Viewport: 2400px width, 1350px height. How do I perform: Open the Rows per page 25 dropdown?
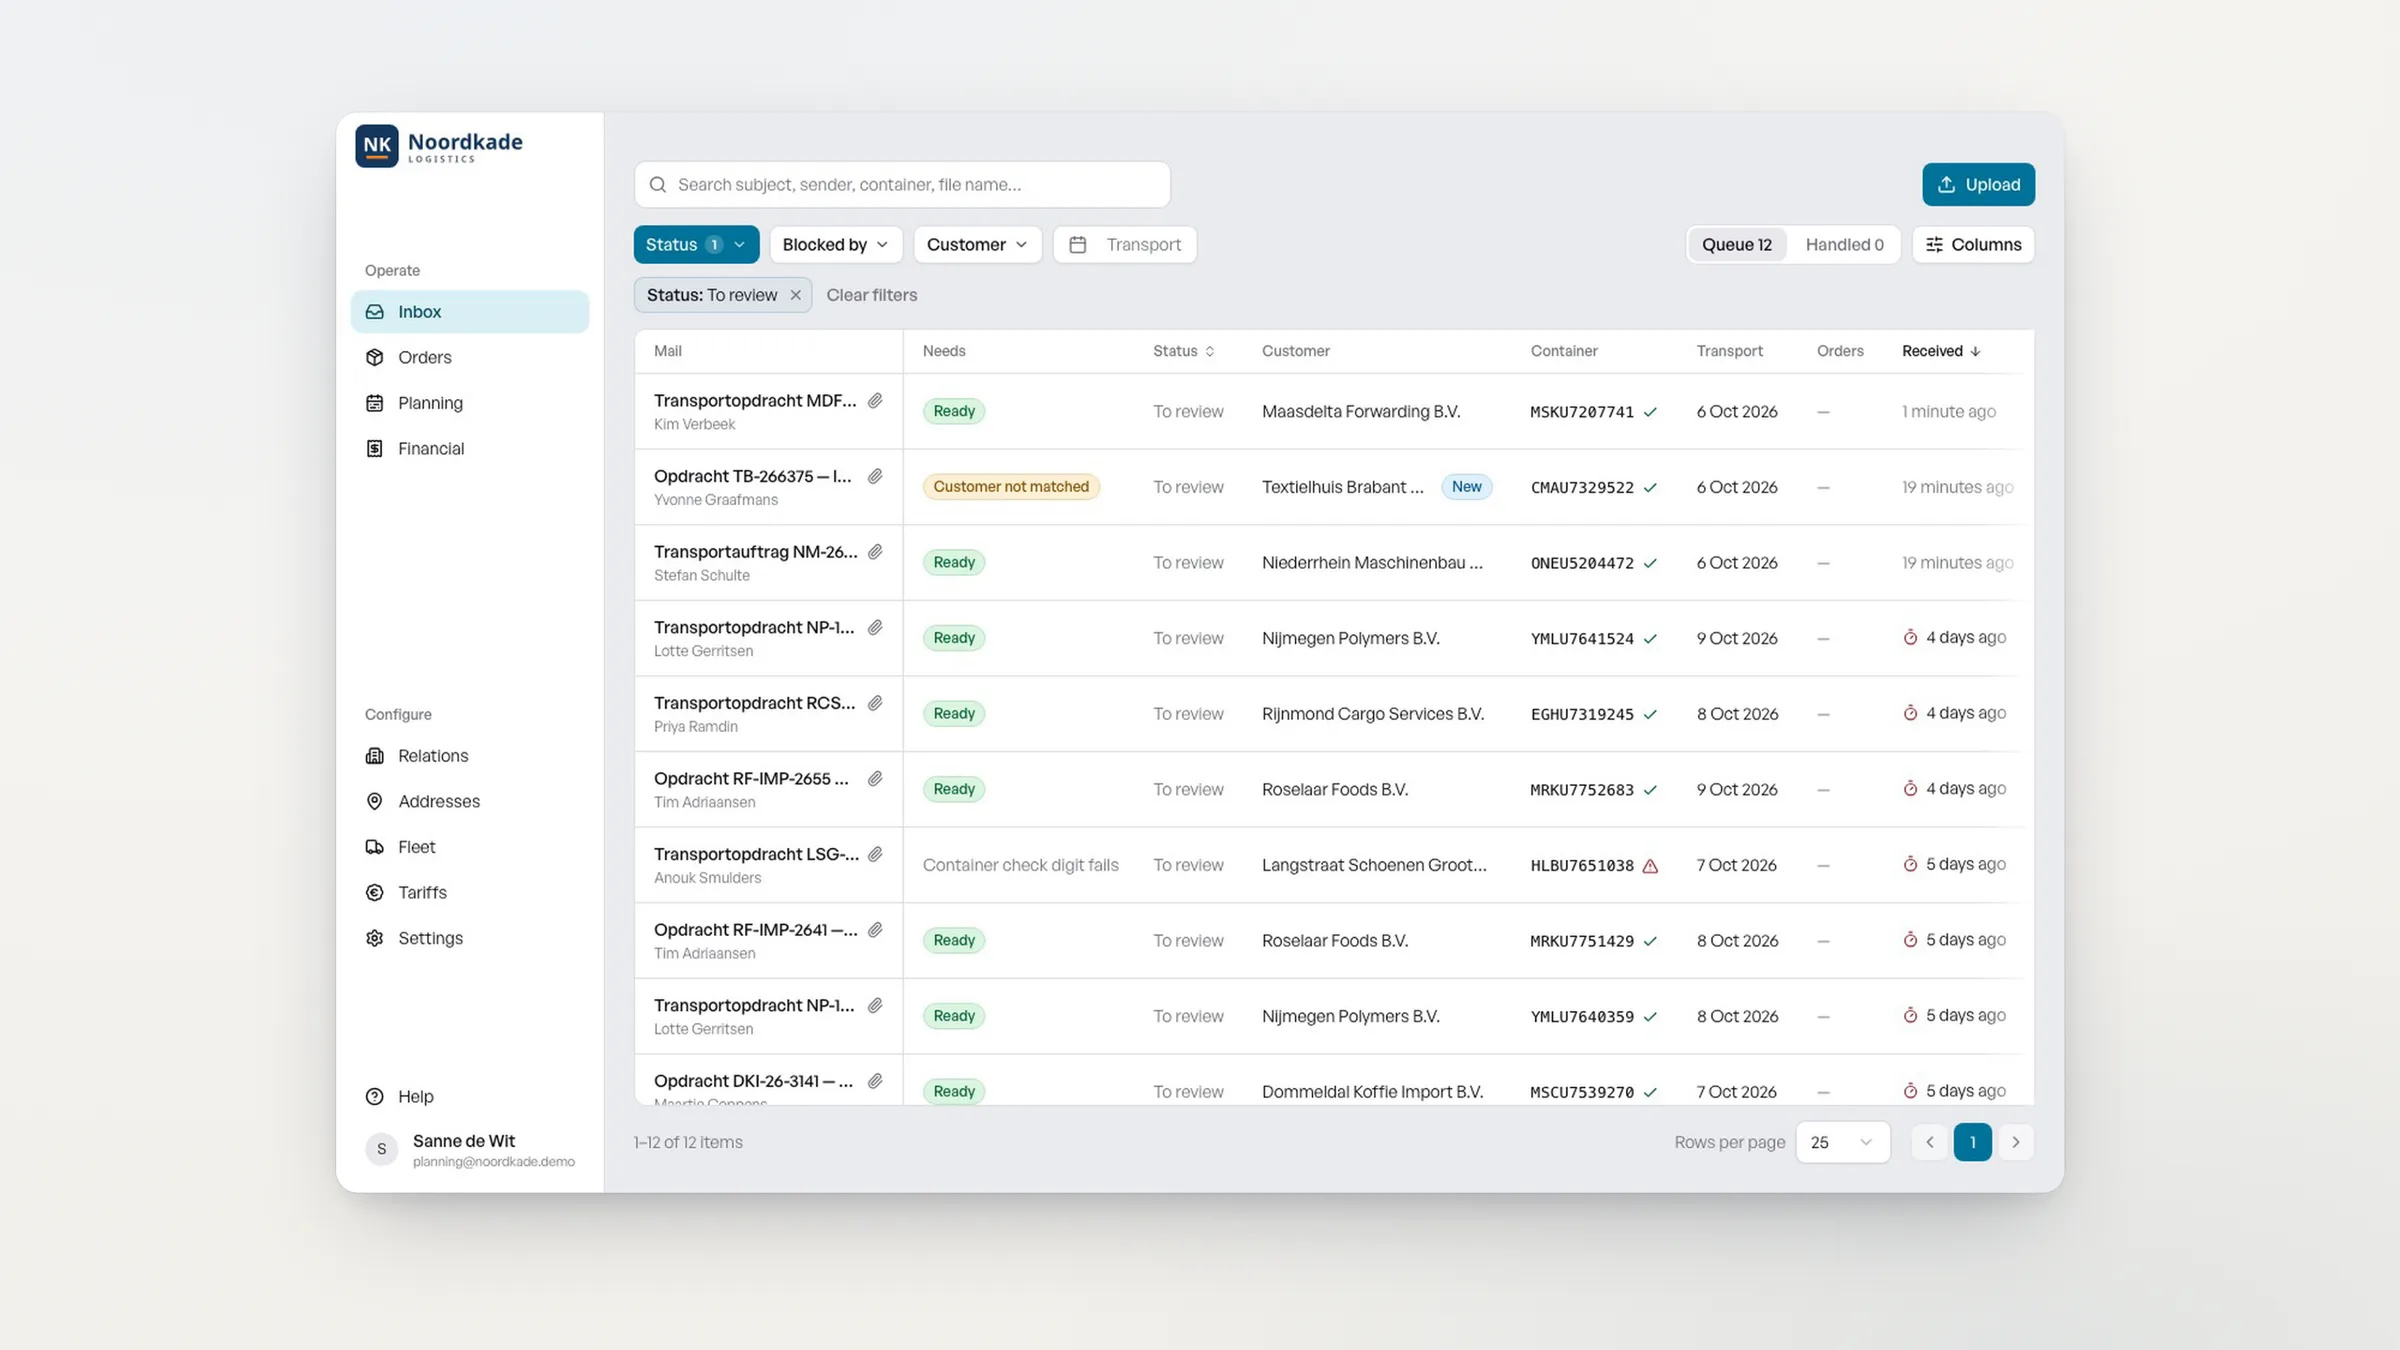1842,1142
